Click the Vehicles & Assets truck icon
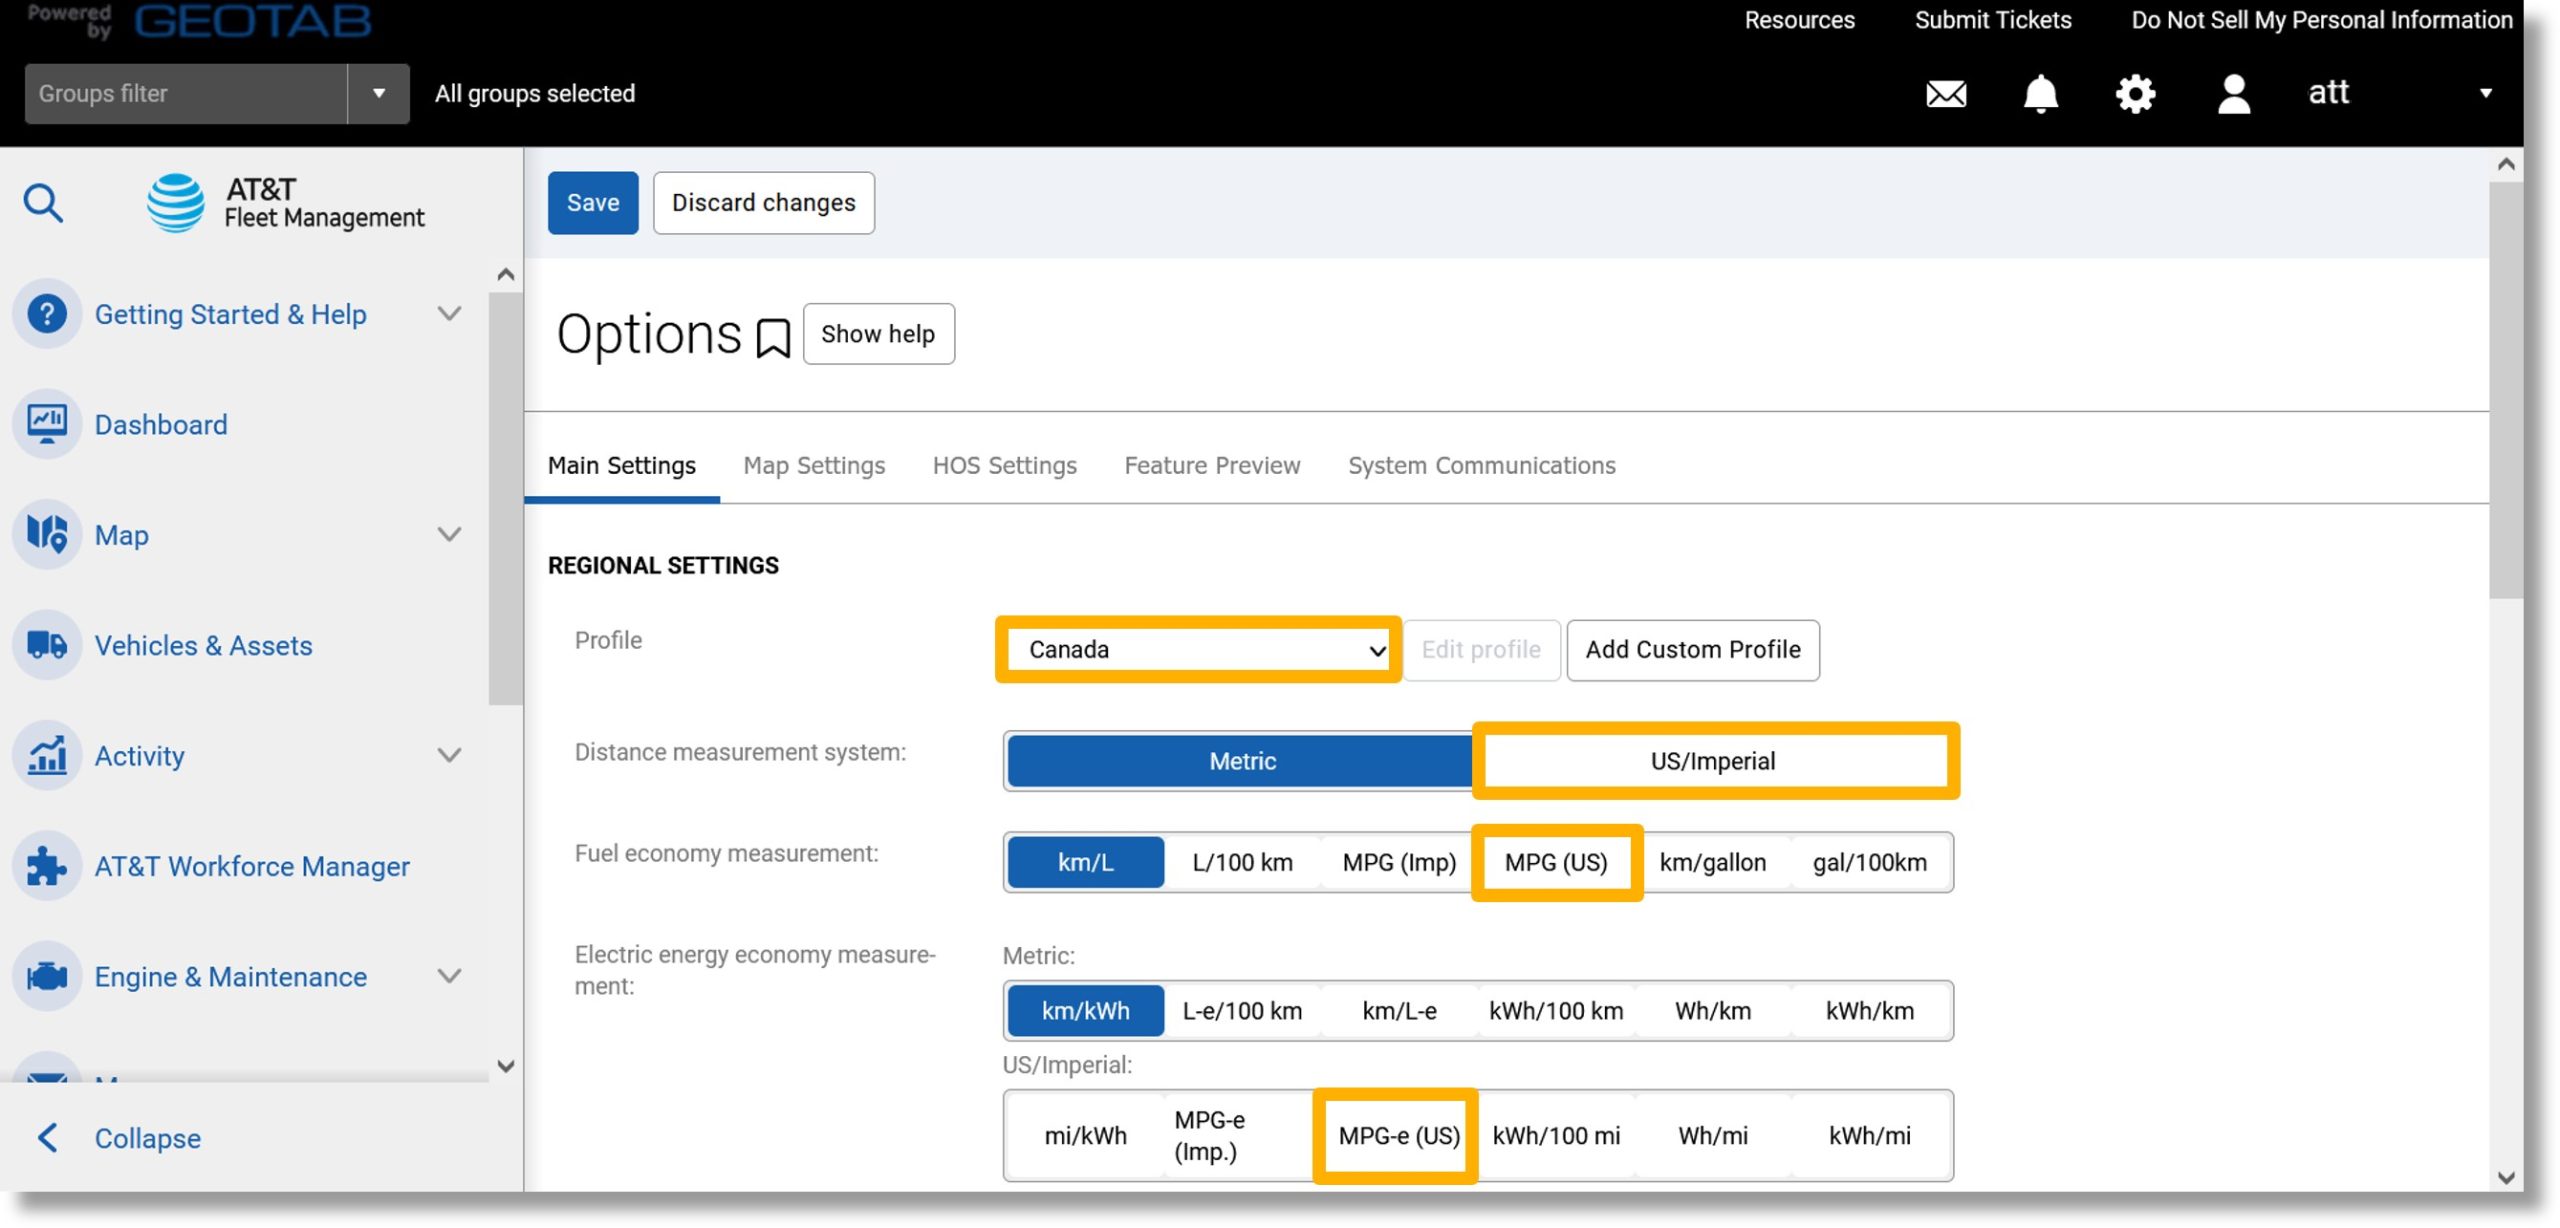This screenshot has width=2560, height=1228. point(47,645)
